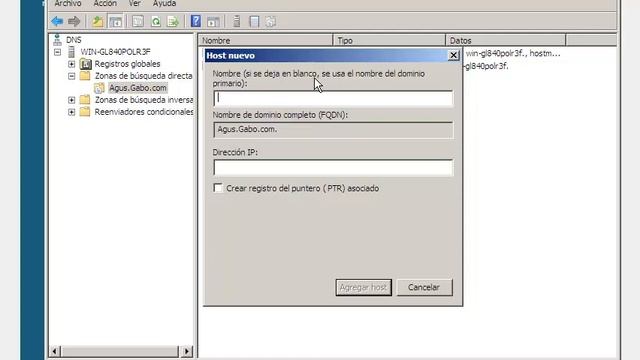The width and height of the screenshot is (640, 360).
Task: Open Properties toolbar icon
Action: click(x=138, y=21)
